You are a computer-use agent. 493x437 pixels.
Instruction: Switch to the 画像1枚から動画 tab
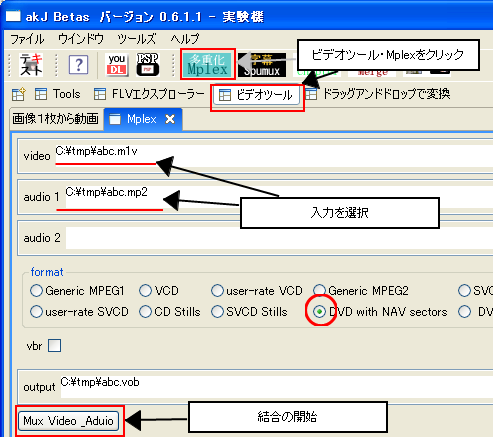56,119
